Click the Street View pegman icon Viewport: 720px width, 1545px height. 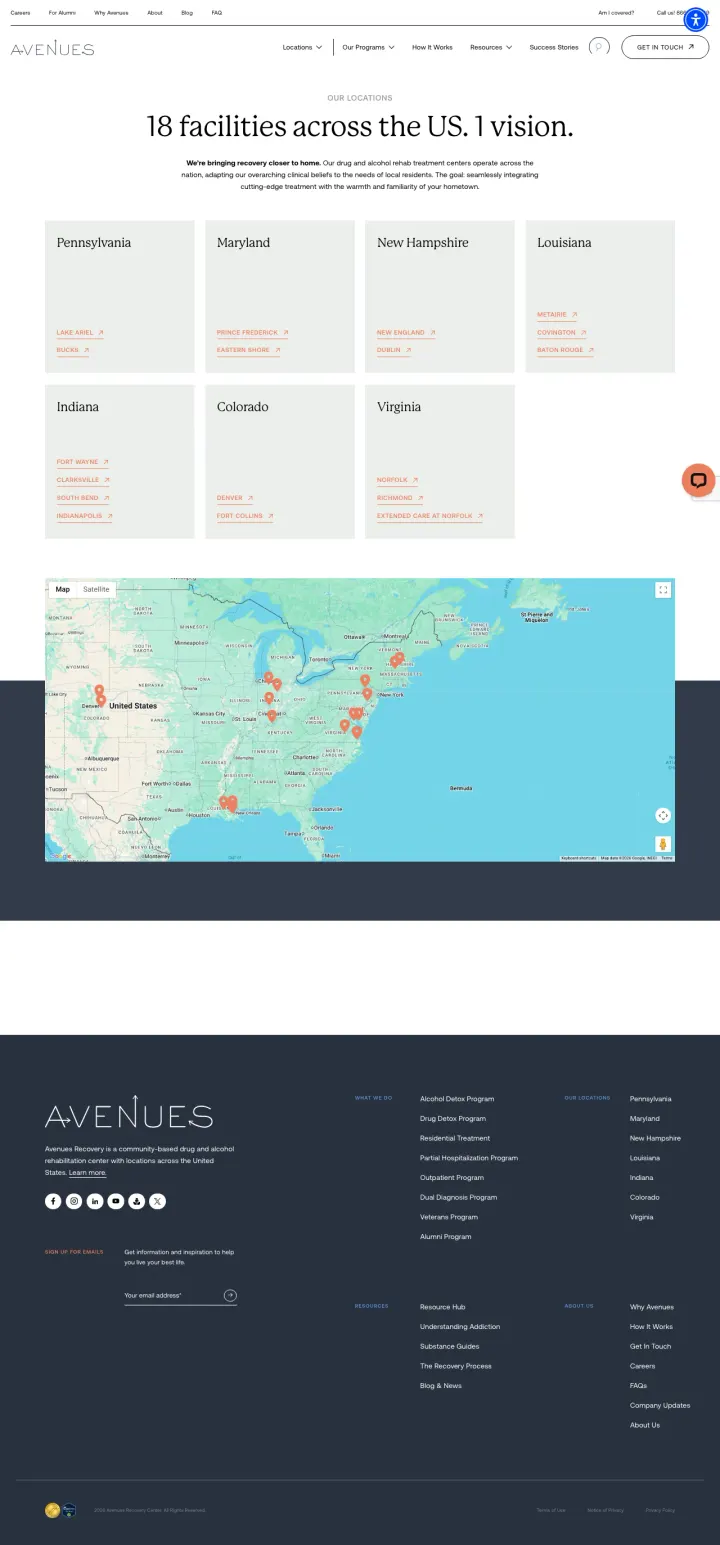[663, 844]
